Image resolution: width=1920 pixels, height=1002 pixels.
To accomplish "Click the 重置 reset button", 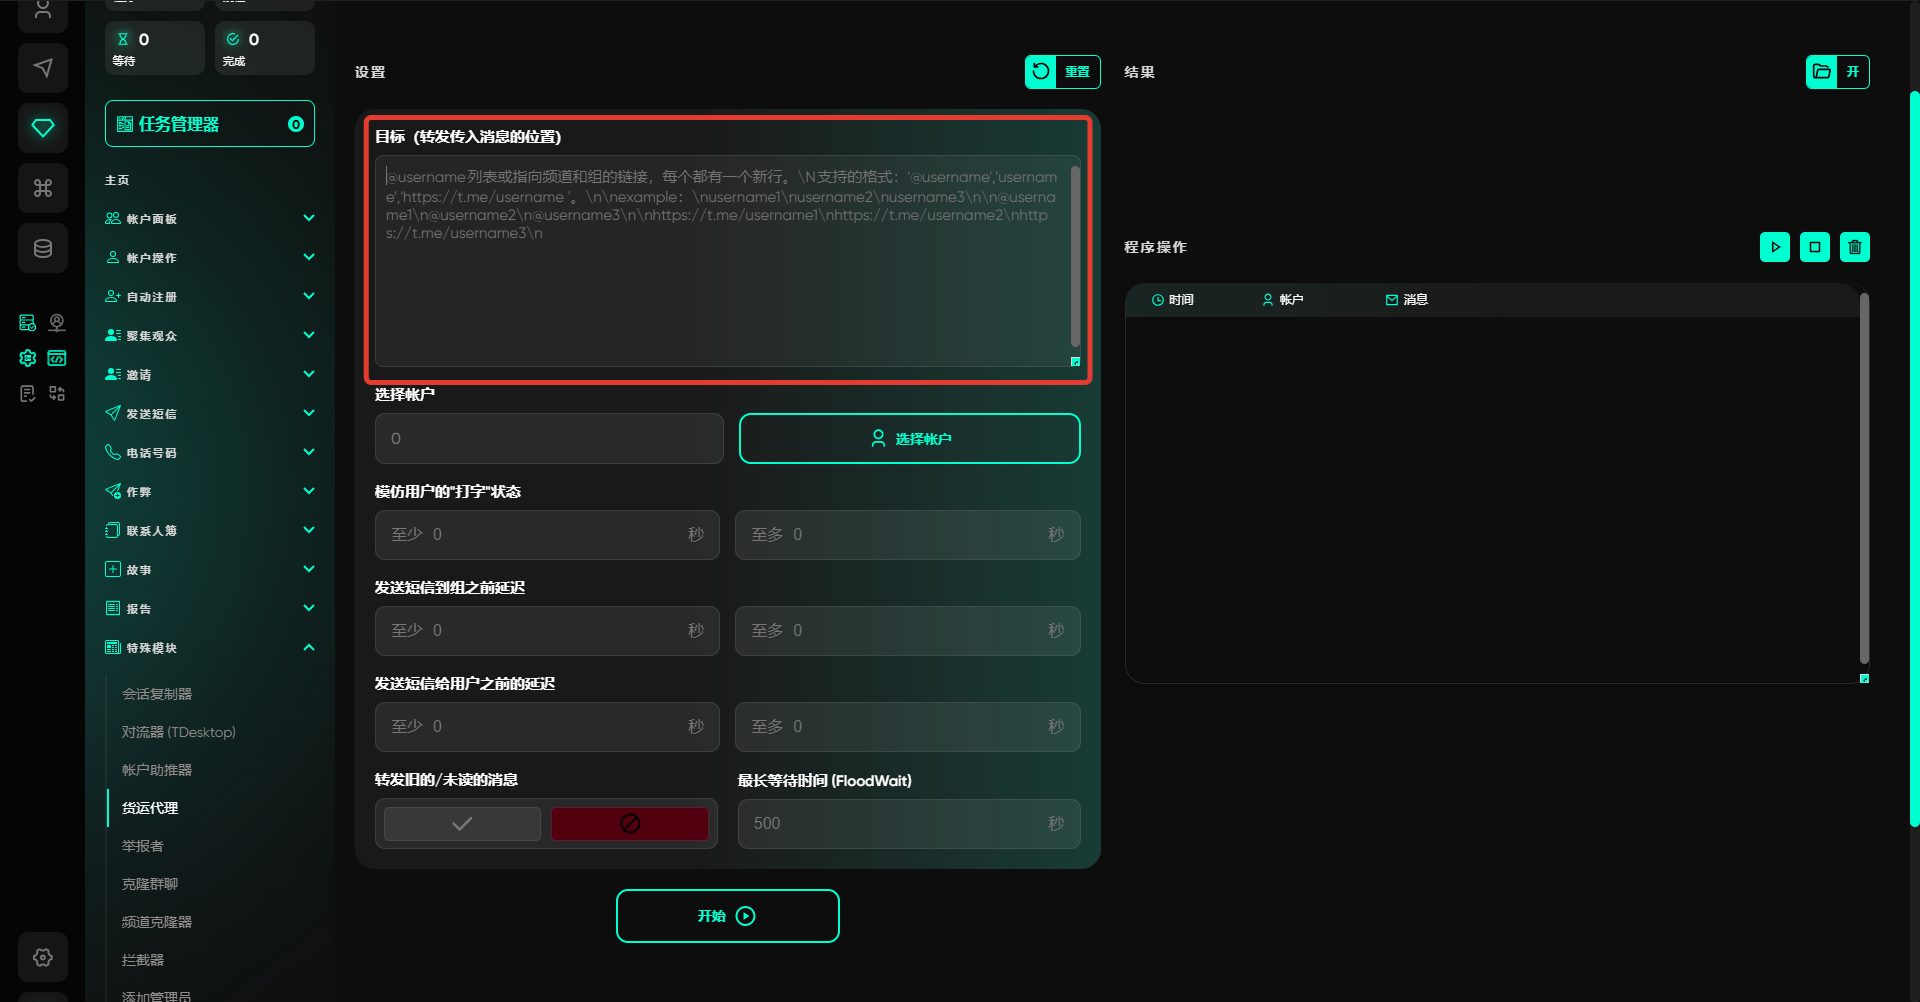I will click(x=1062, y=72).
